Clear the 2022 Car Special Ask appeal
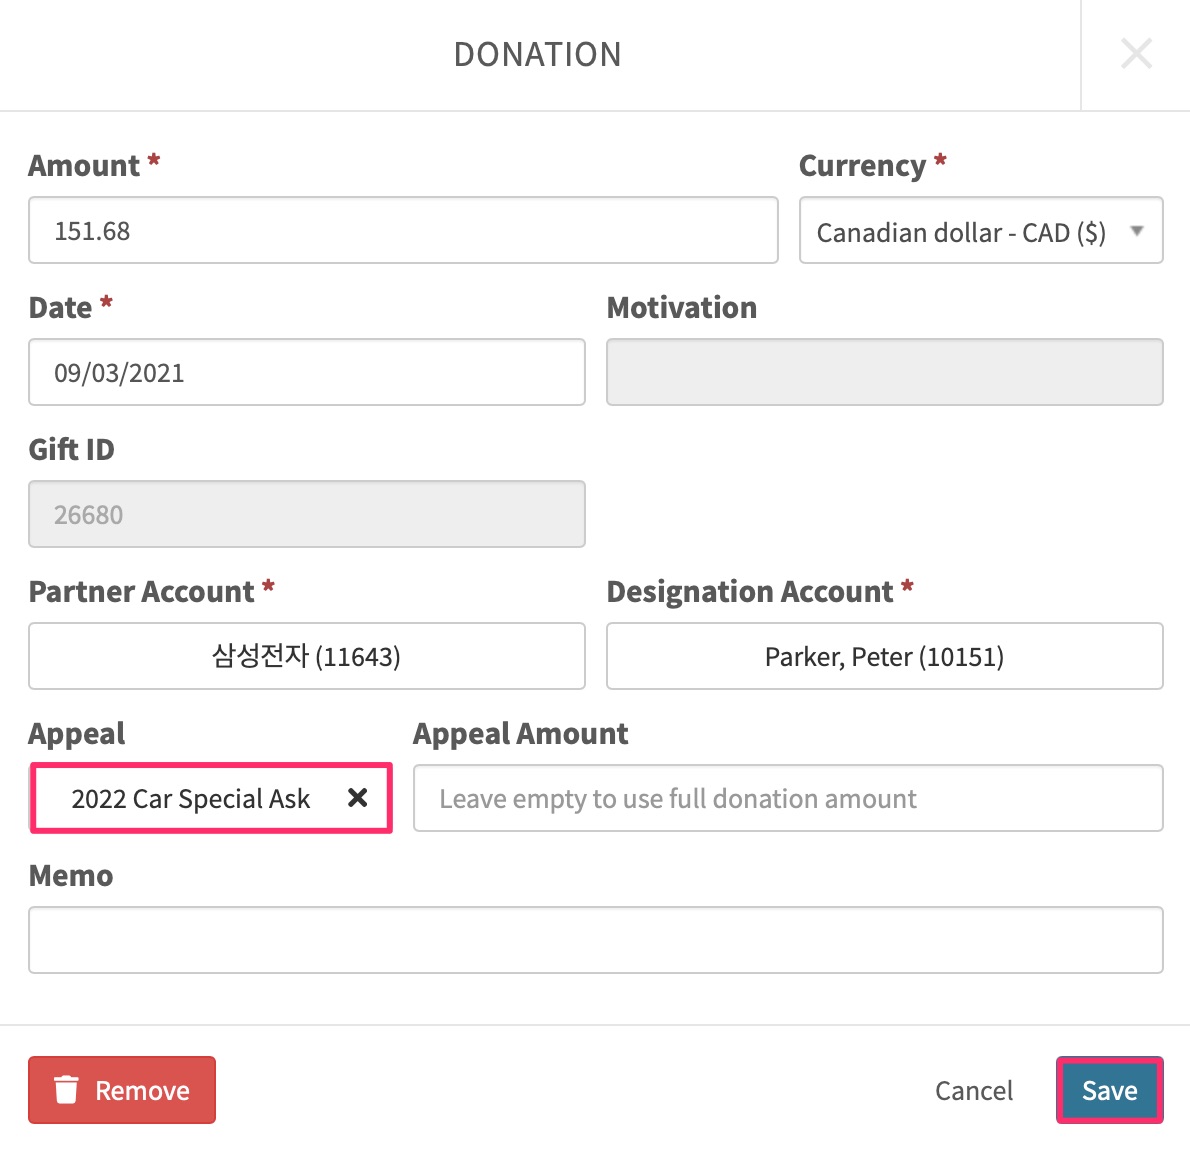Image resolution: width=1190 pixels, height=1152 pixels. click(357, 798)
